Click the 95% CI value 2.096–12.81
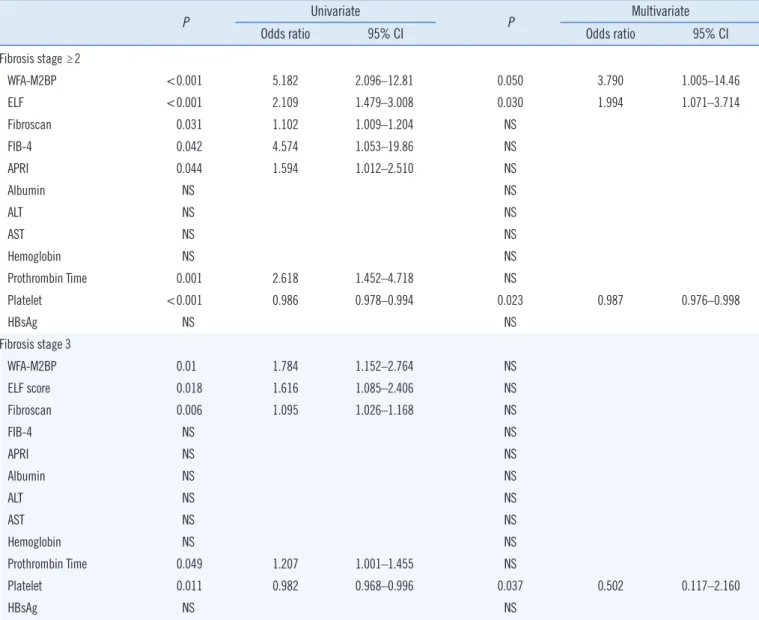The image size is (759, 620). (384, 80)
